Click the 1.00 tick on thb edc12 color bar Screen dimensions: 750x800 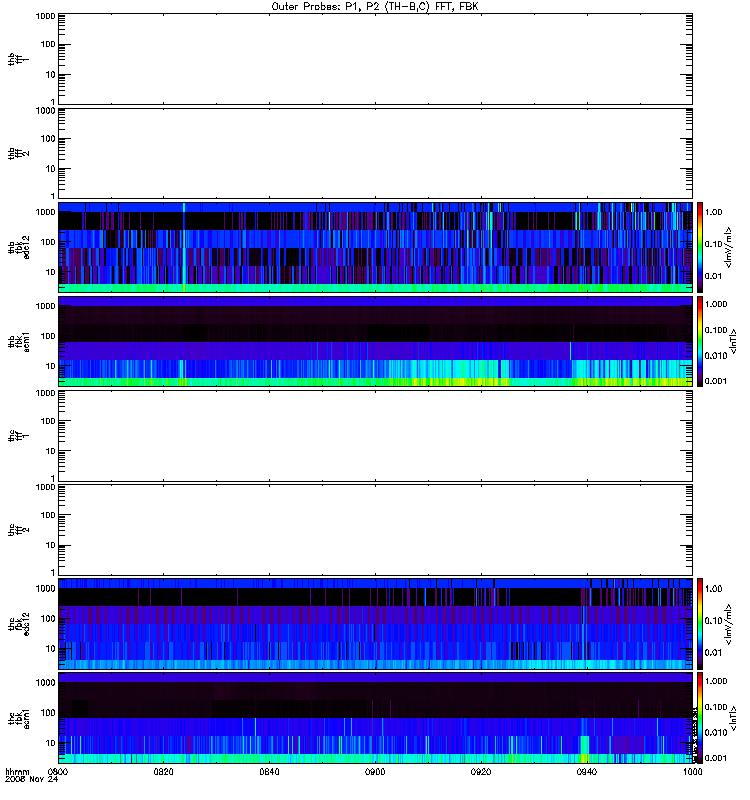(x=714, y=212)
